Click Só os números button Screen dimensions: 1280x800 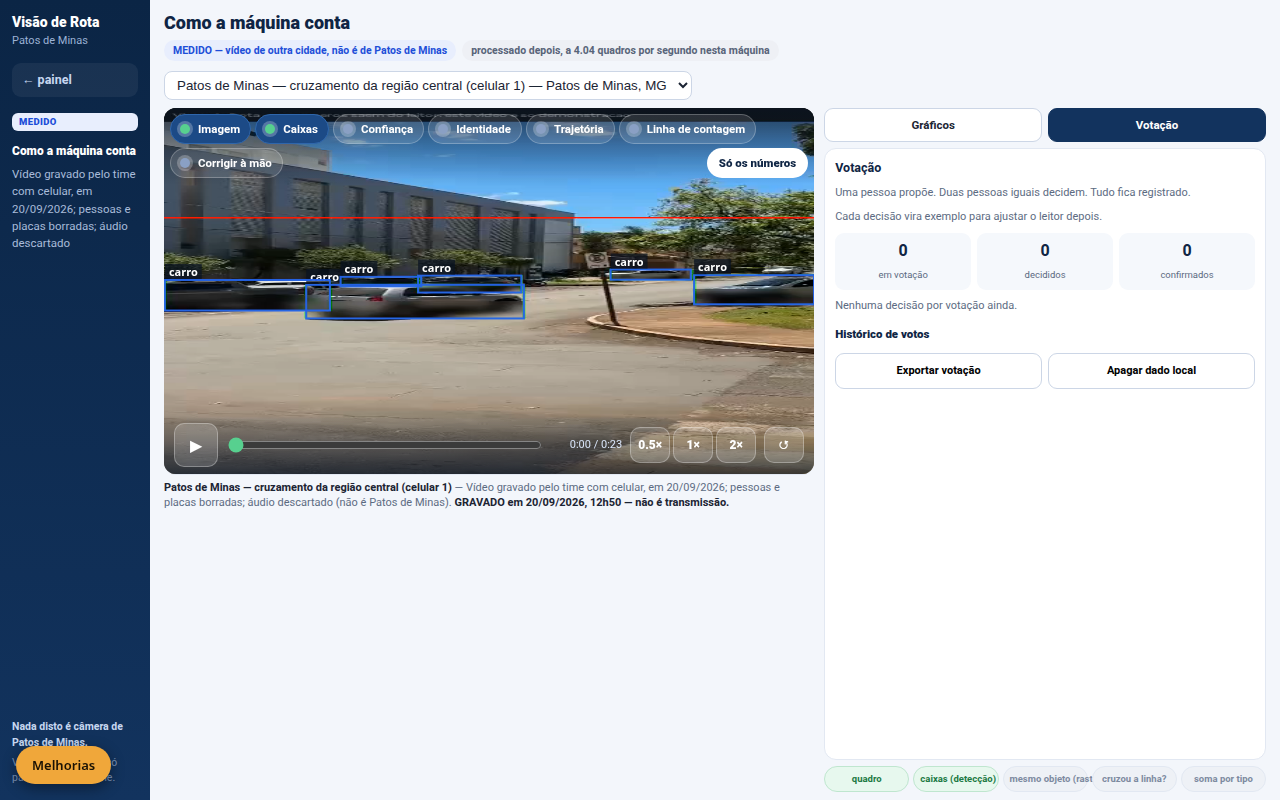coord(757,163)
